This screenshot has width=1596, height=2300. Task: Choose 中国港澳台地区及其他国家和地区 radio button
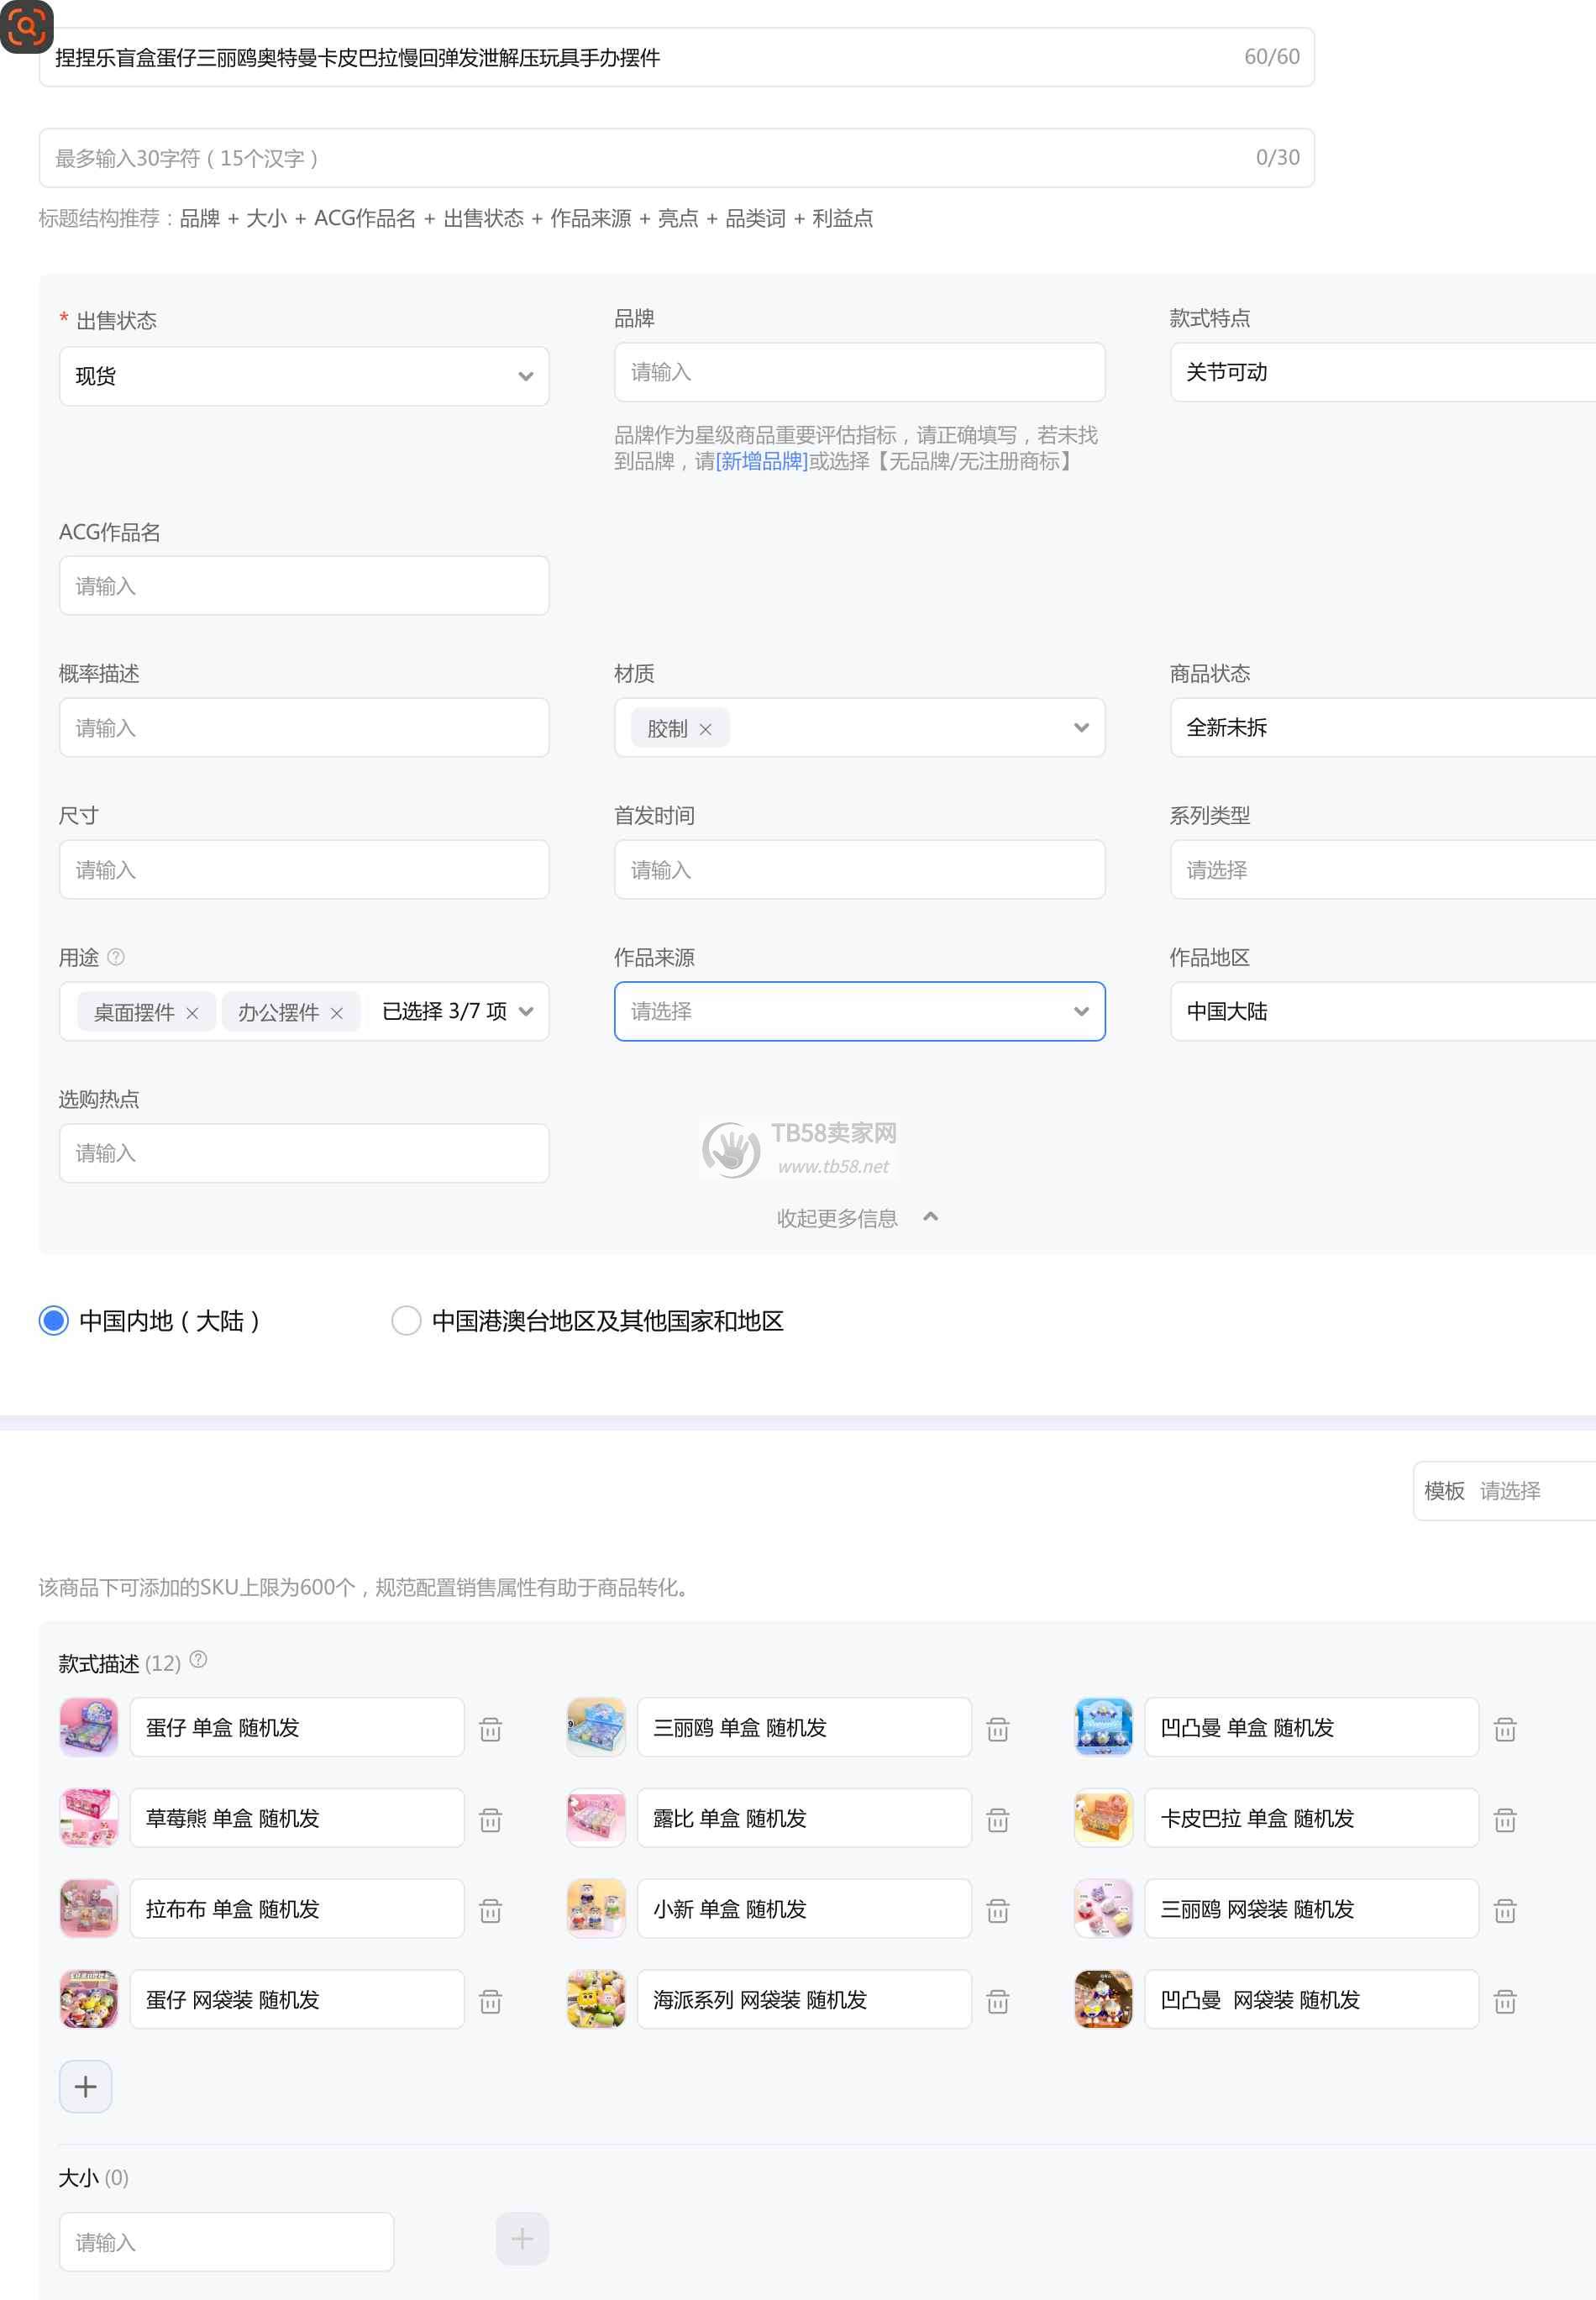pos(406,1320)
